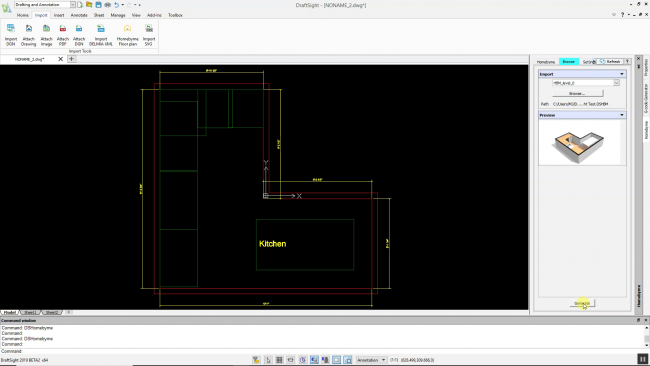Switch to the Sheet1 tab
This screenshot has width=650, height=366.
tap(30, 312)
